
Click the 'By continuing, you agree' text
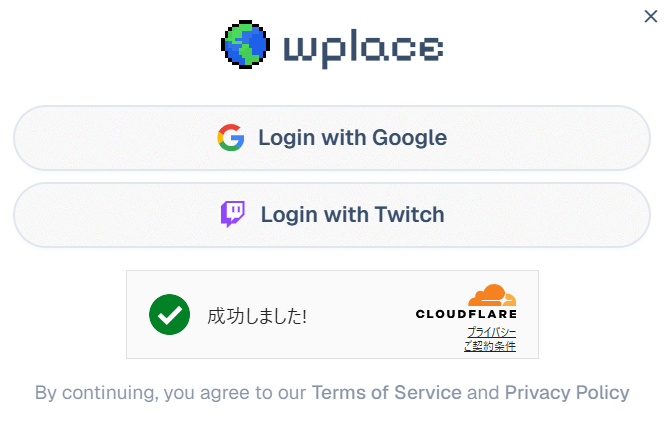[x=170, y=392]
